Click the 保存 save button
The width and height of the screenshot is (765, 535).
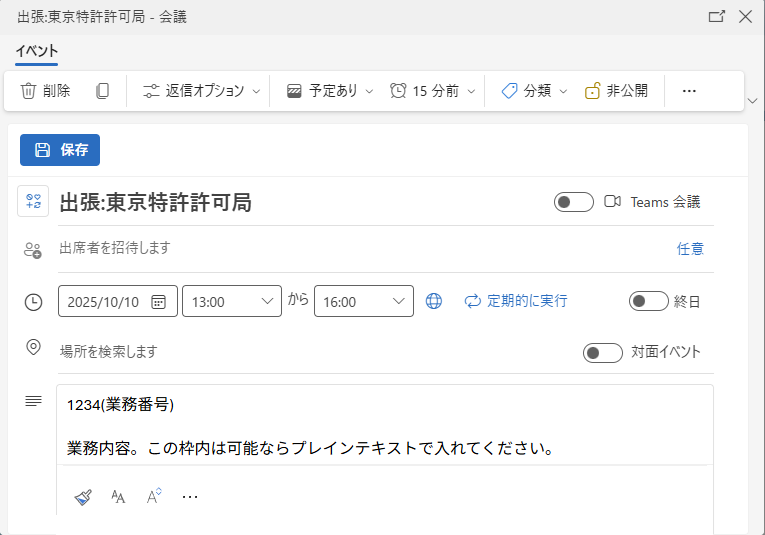[60, 150]
